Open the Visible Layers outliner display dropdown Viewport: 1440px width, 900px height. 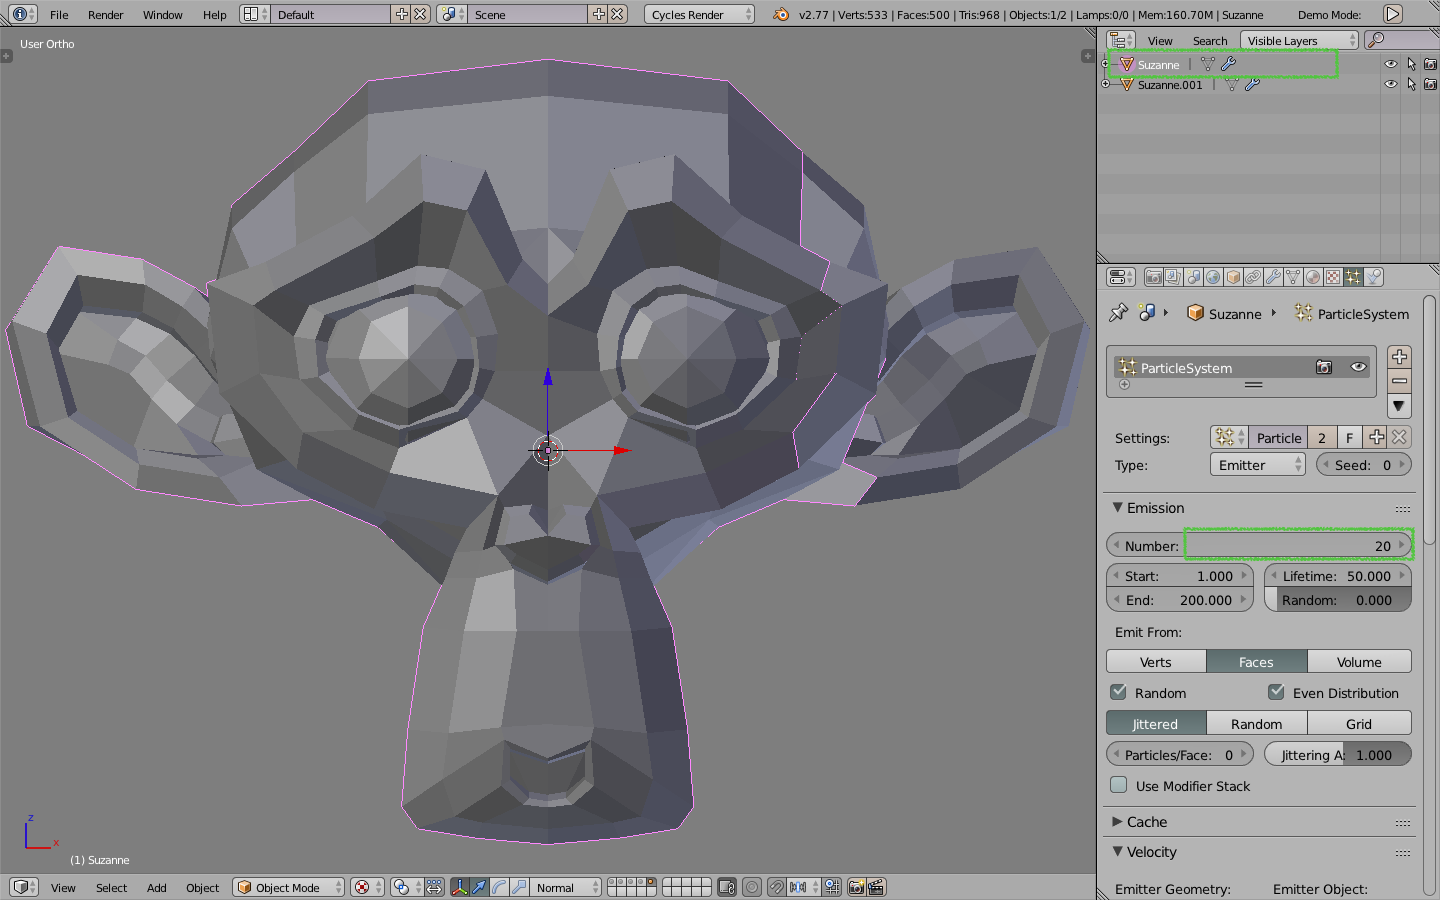click(1300, 40)
